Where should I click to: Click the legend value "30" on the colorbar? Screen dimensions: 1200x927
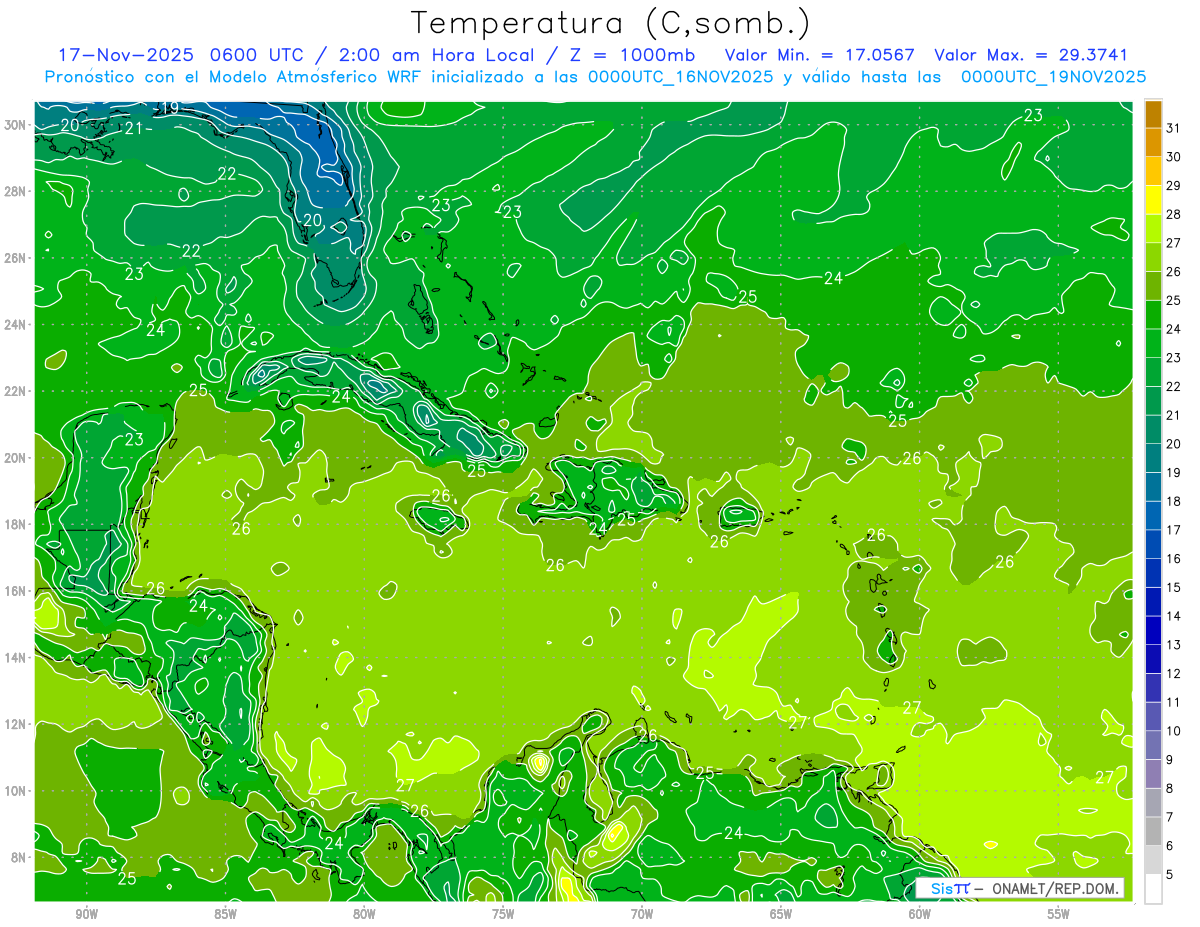tap(1174, 157)
